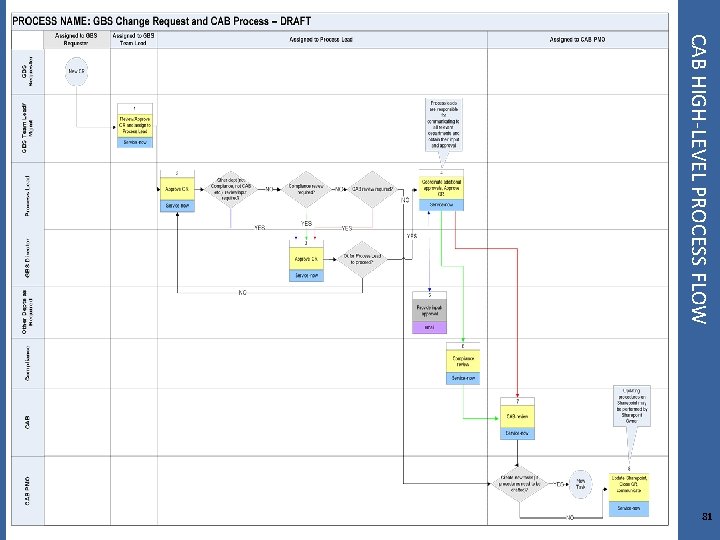Image resolution: width=720 pixels, height=540 pixels.
Task: Select the 'Create new task(s)' decision diamond
Action: pyautogui.click(x=519, y=484)
